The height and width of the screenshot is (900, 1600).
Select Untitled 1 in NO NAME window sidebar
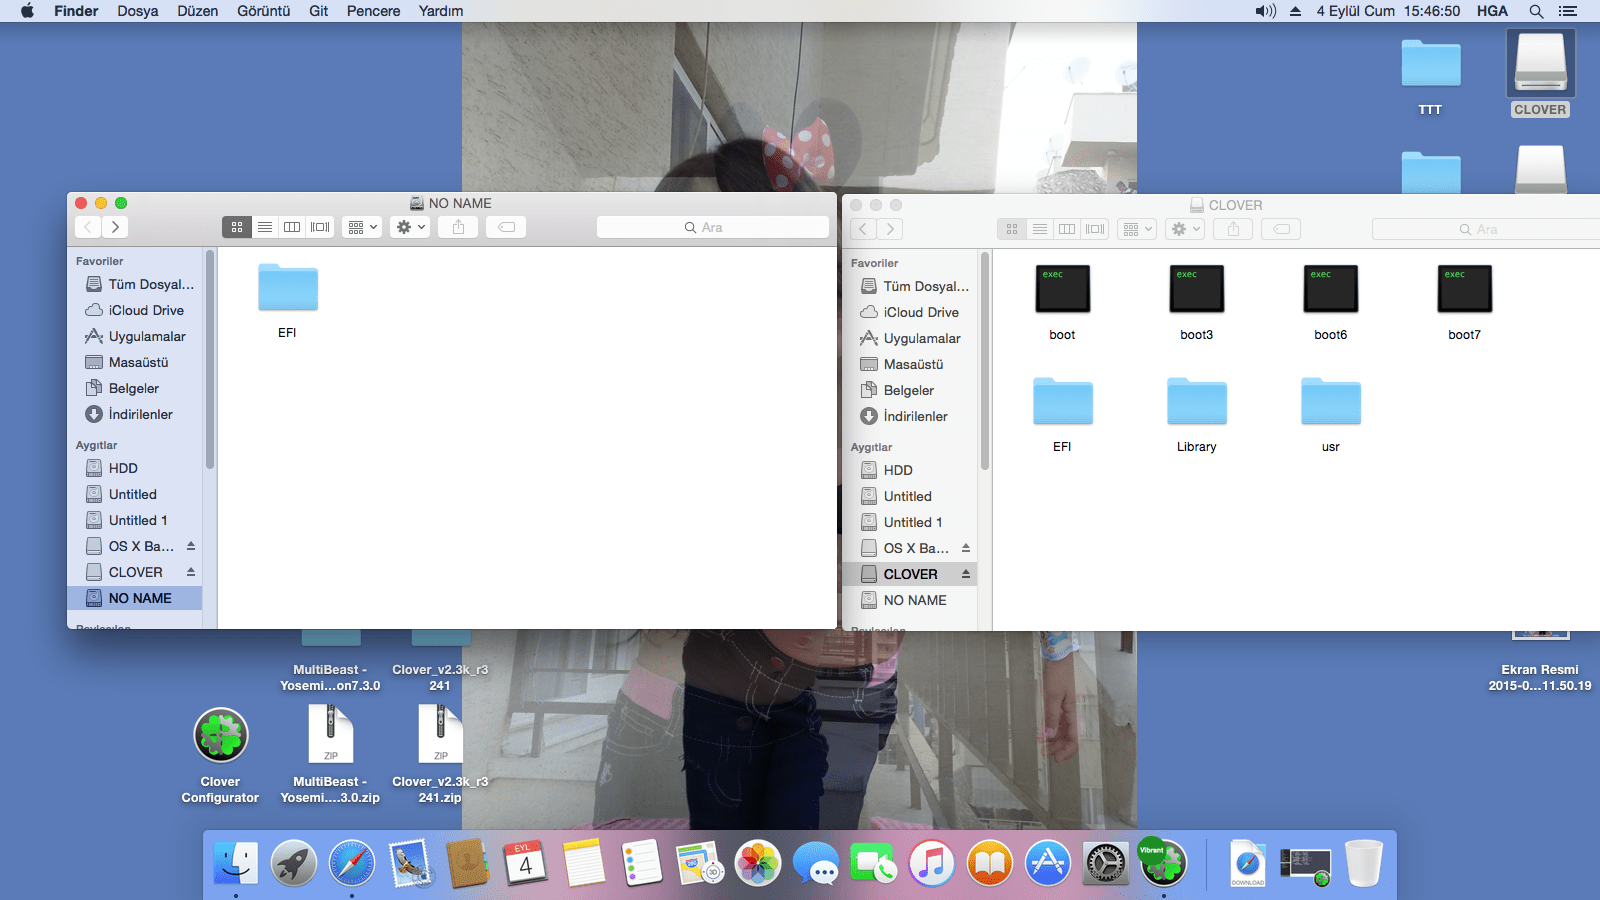coord(139,520)
